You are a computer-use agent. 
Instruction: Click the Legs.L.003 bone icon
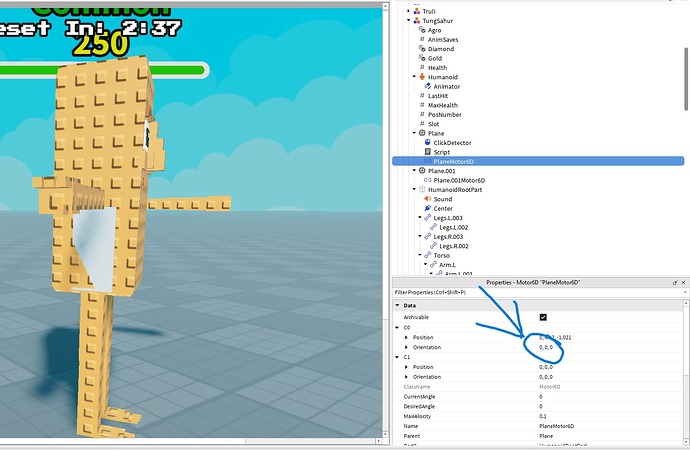(428, 218)
